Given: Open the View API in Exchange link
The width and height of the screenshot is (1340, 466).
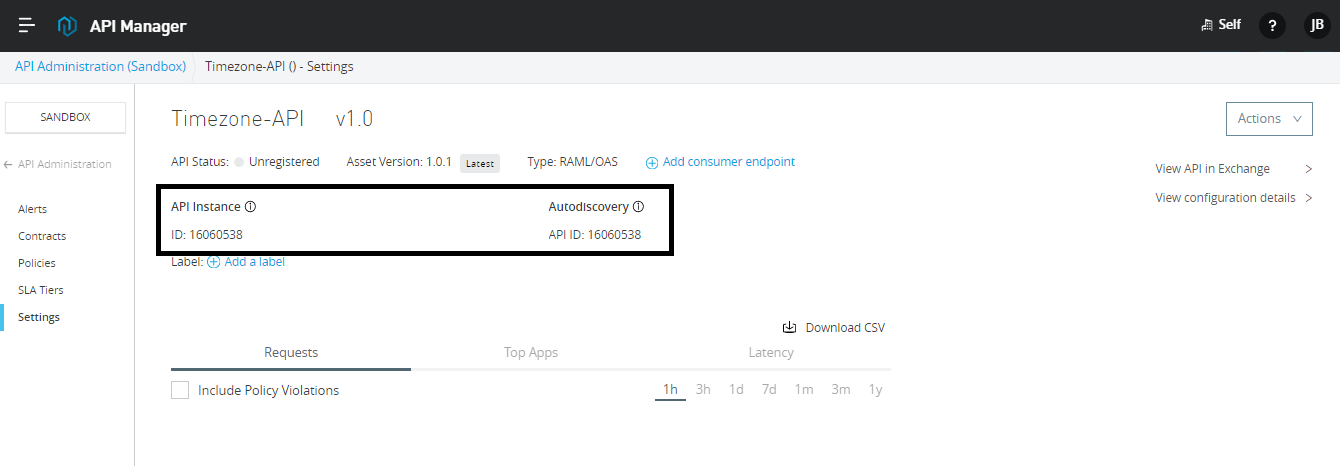Looking at the screenshot, I should tap(1212, 169).
